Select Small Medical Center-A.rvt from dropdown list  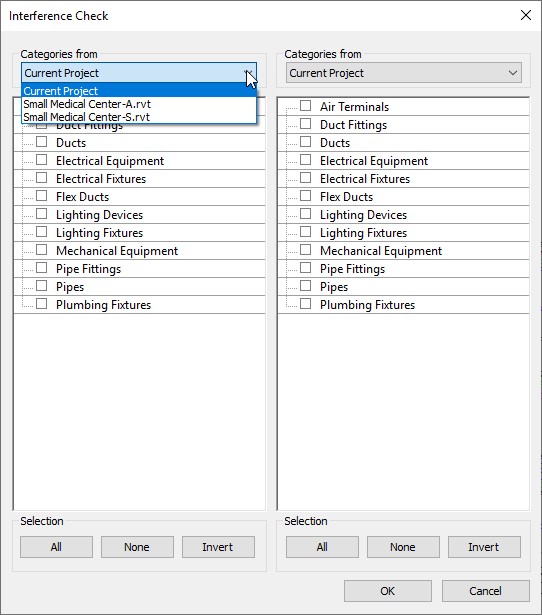139,104
